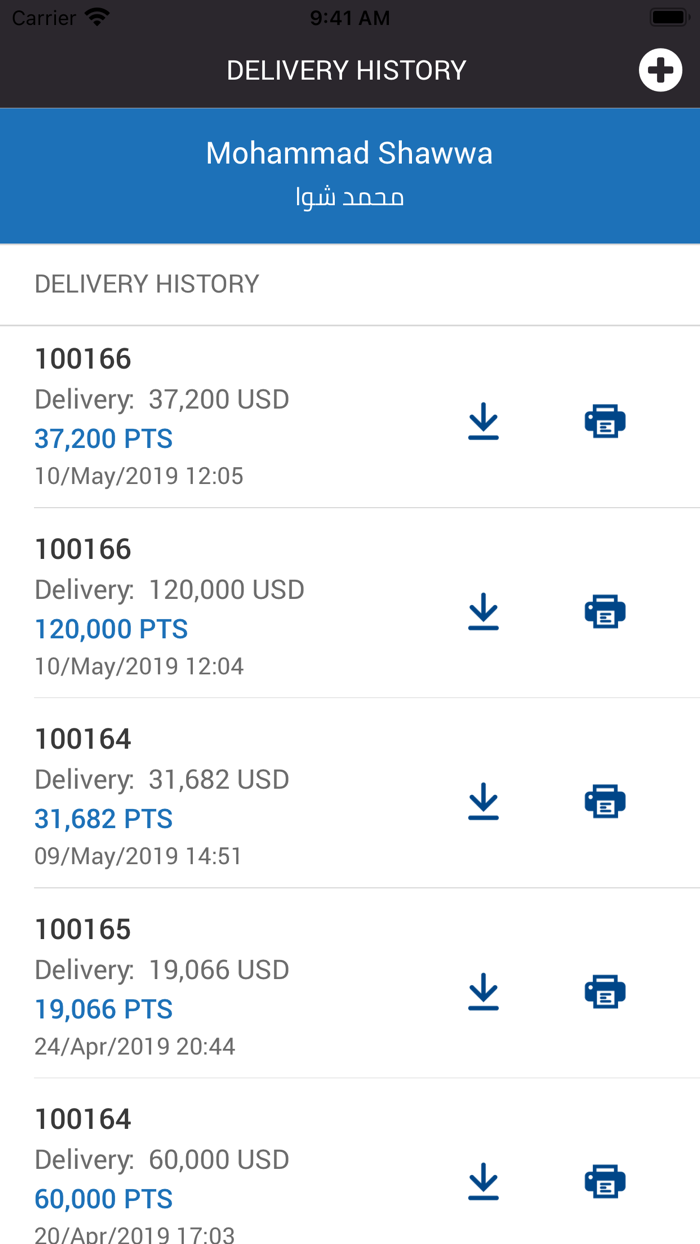
Task: Tap the plus icon to add delivery
Action: click(x=660, y=71)
